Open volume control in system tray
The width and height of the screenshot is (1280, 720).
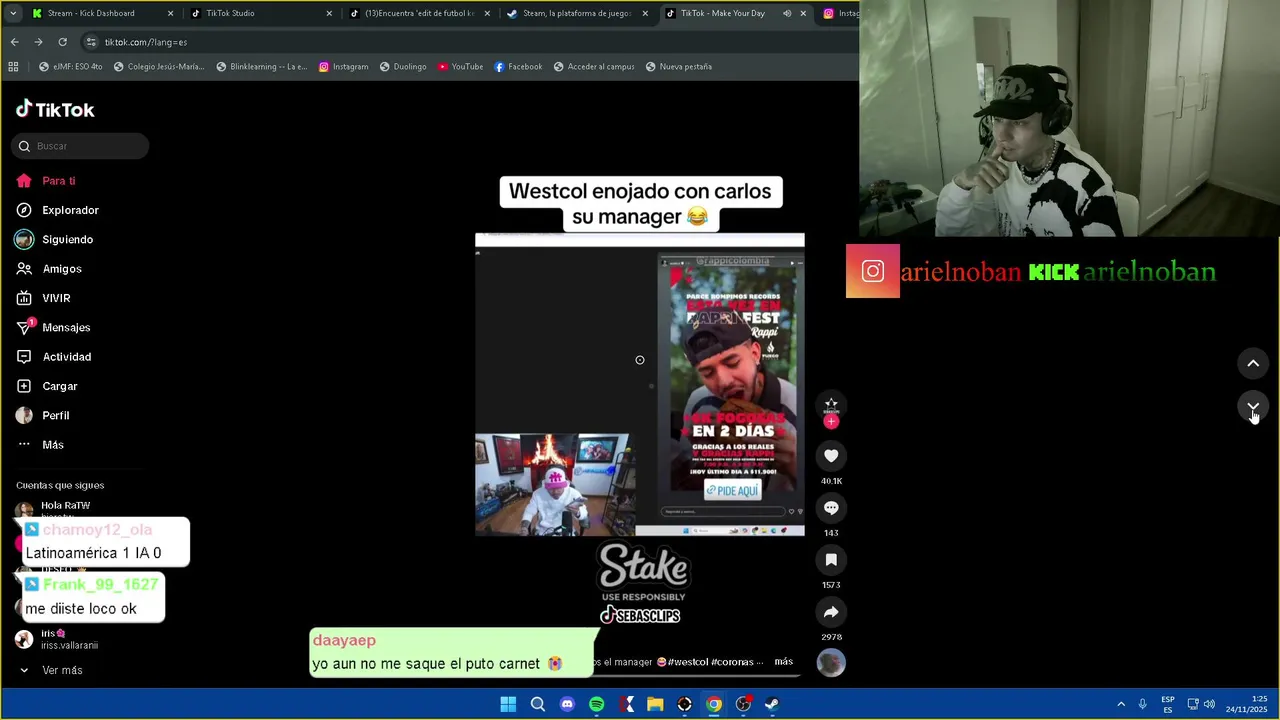tap(1209, 704)
